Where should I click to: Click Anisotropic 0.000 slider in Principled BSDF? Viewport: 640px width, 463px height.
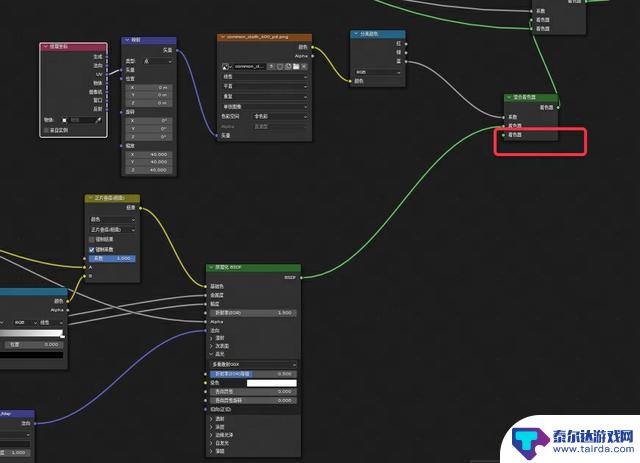[x=253, y=392]
